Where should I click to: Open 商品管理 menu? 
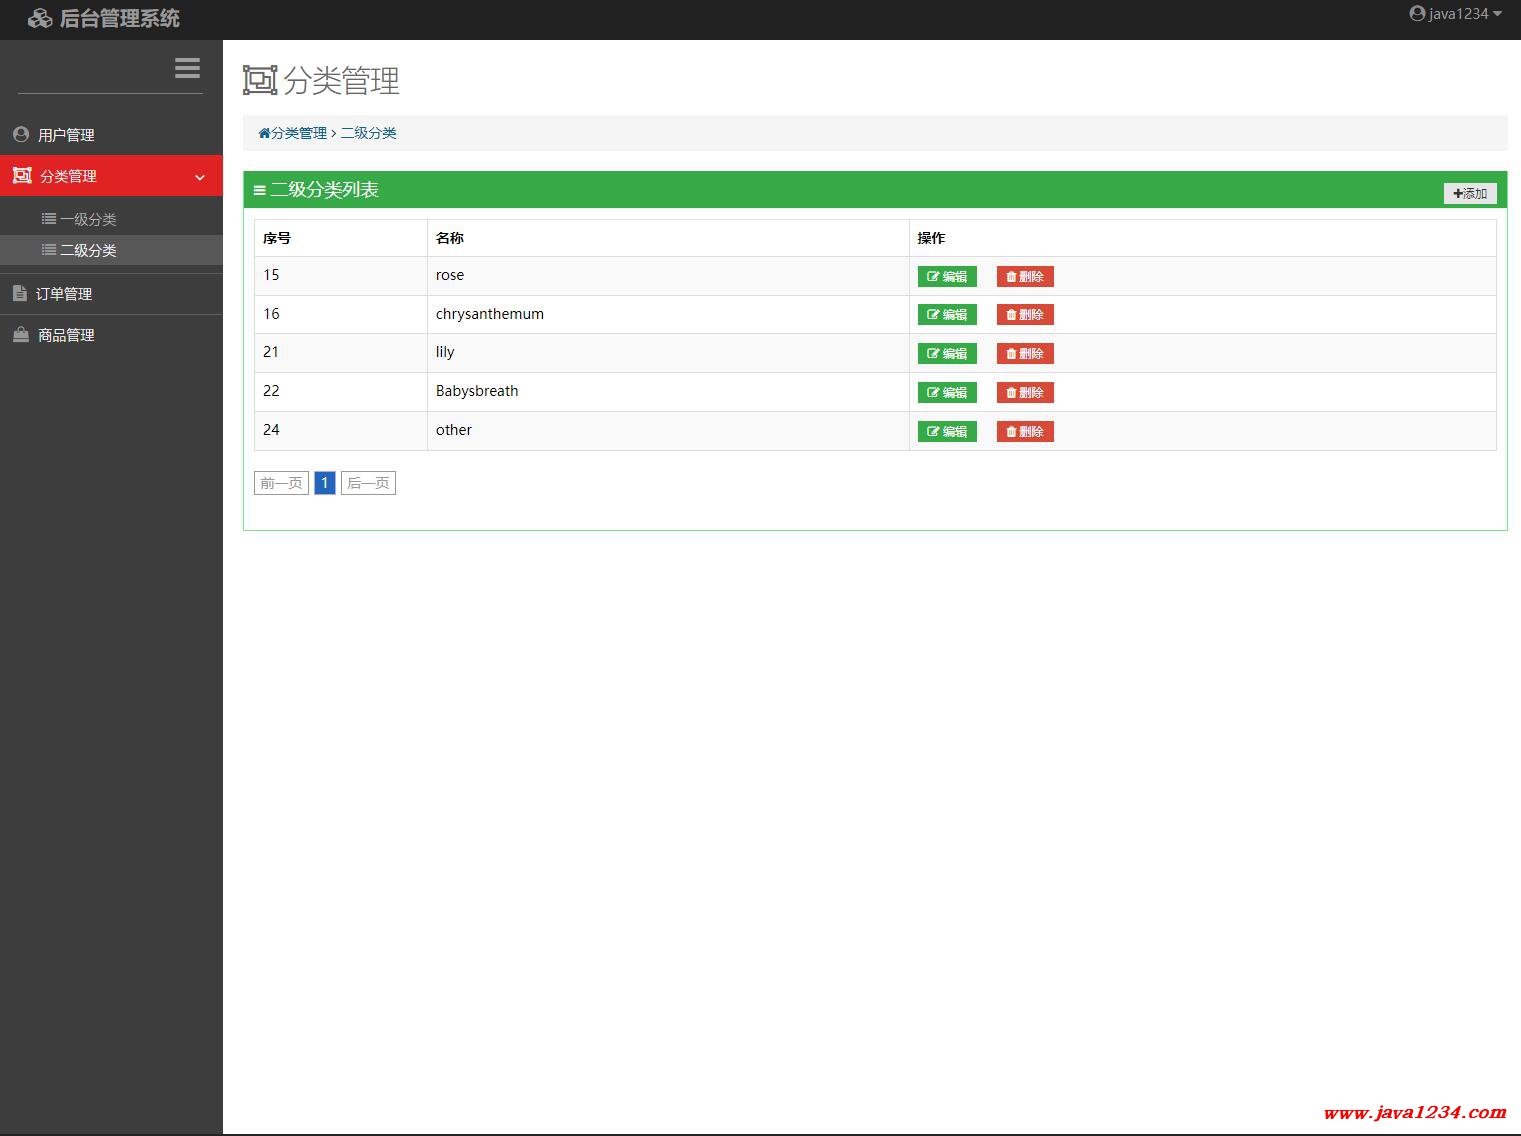(x=111, y=335)
